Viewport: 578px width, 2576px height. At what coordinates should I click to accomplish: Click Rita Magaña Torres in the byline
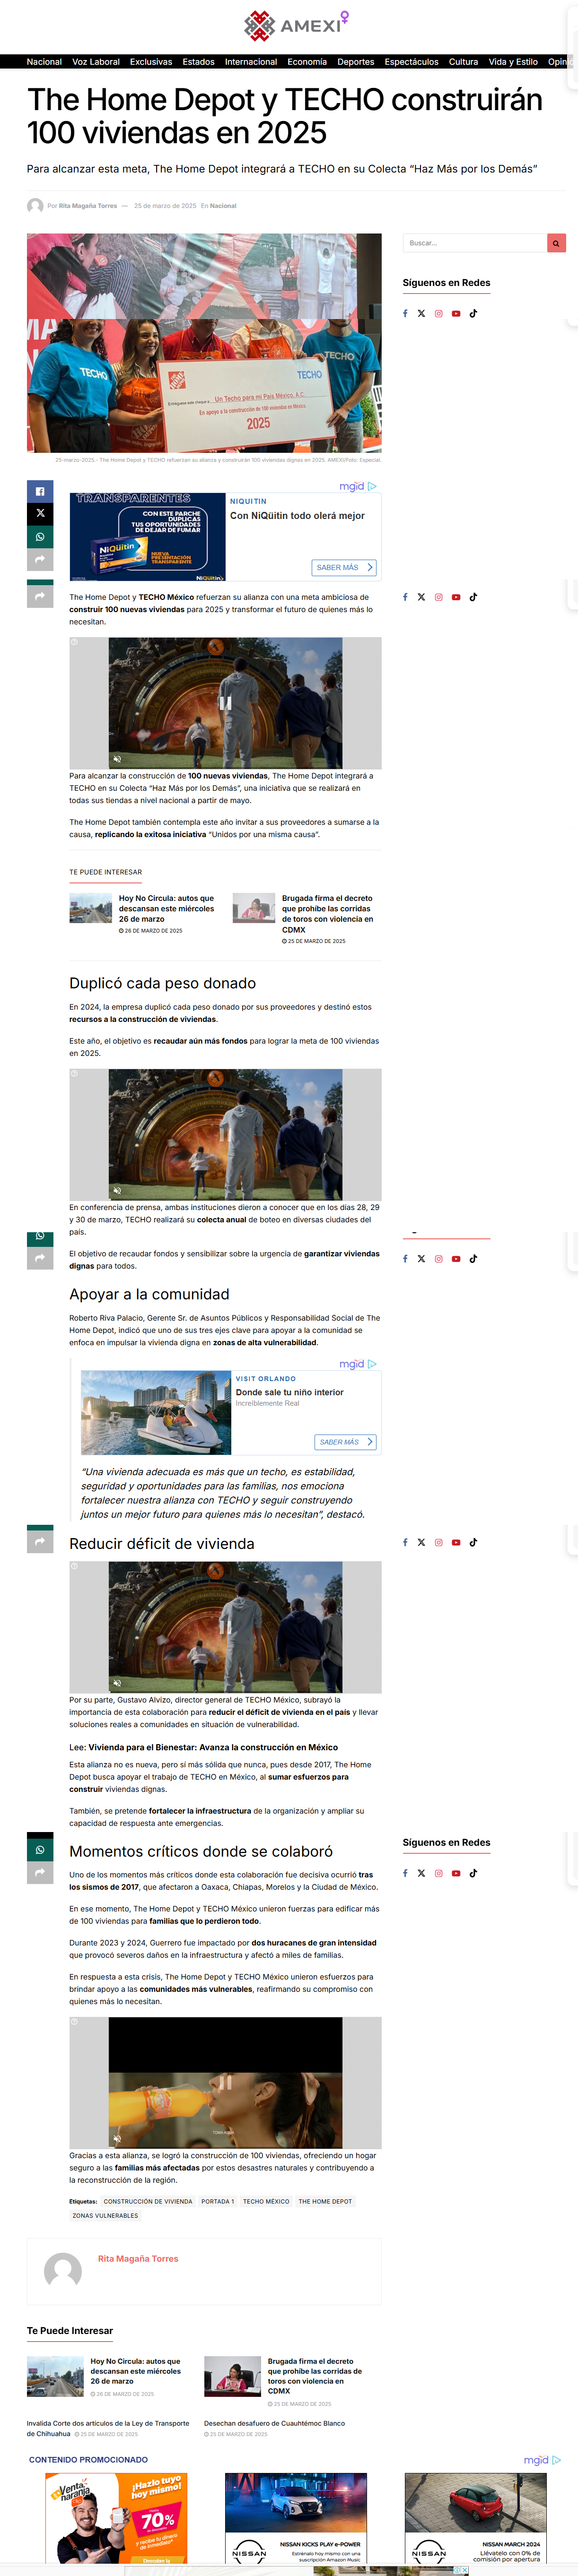(x=88, y=206)
